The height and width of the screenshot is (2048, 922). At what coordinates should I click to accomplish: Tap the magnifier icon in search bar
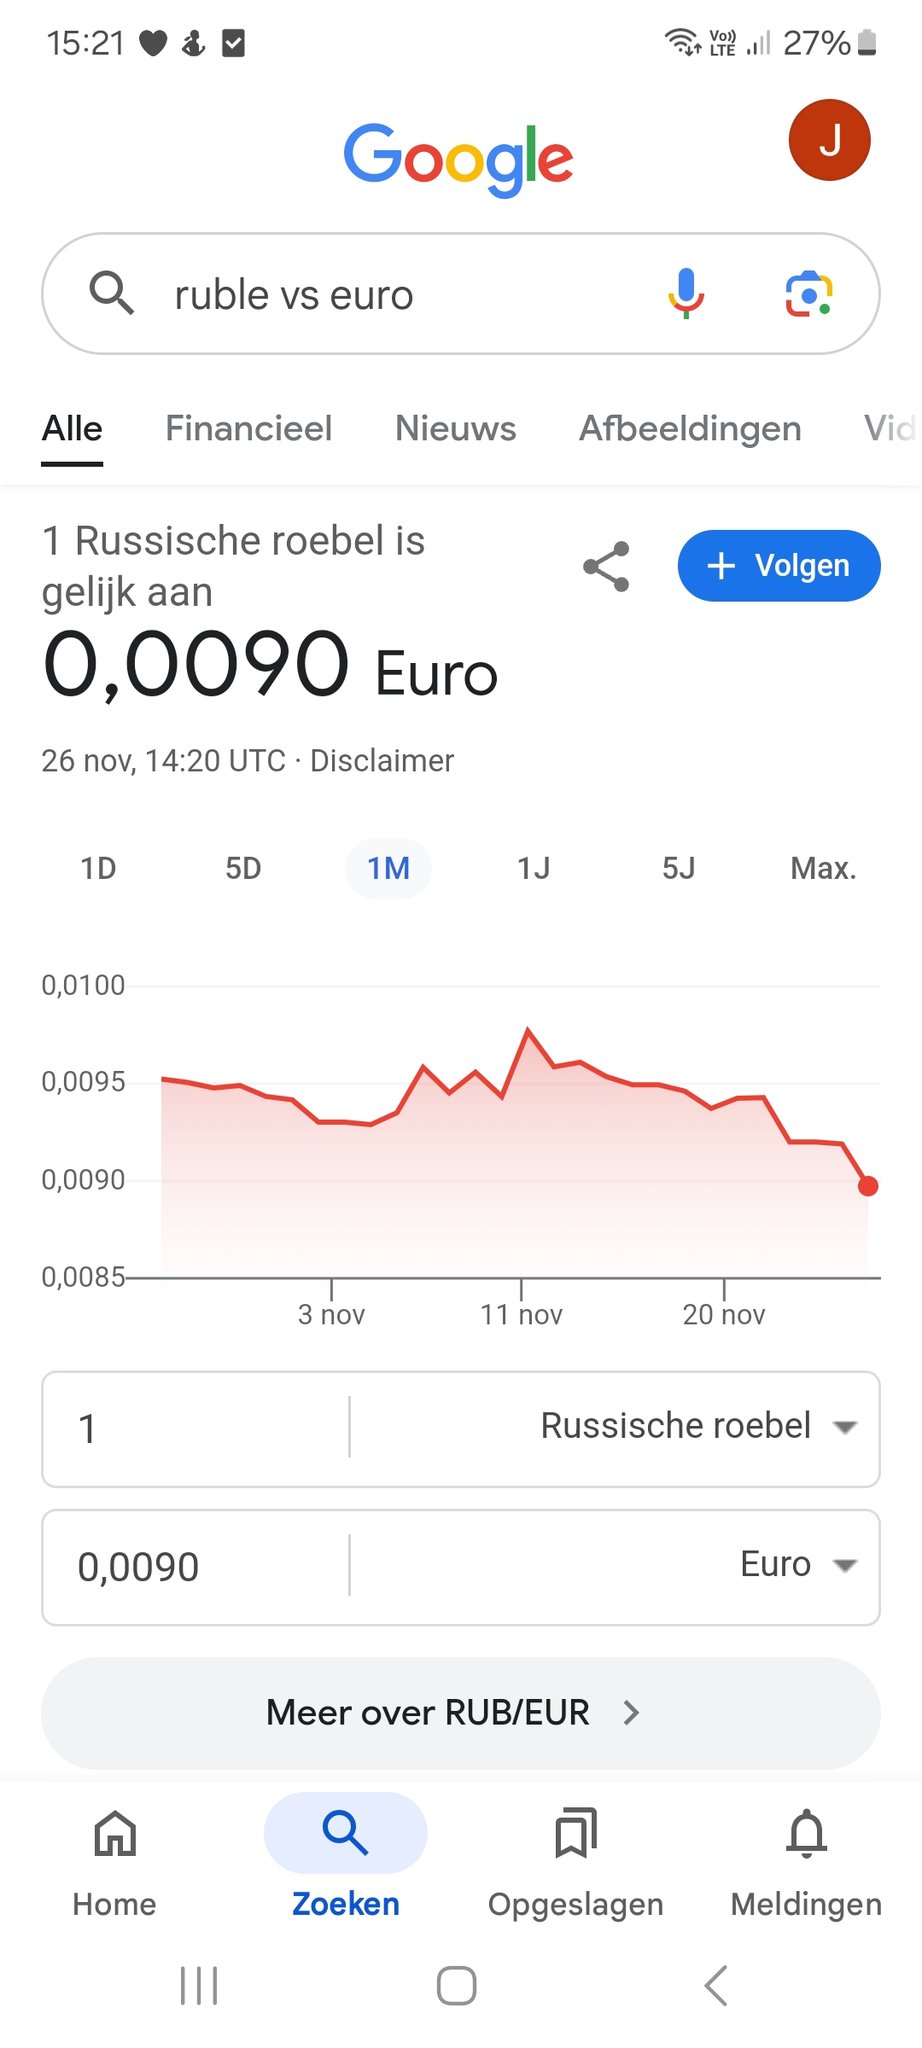point(111,294)
